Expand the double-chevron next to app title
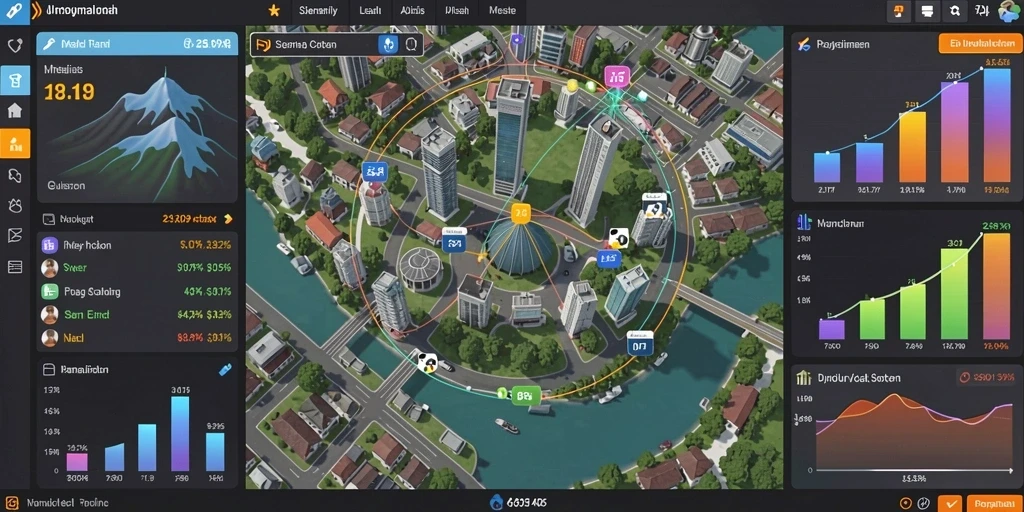The height and width of the screenshot is (512, 1024). click(x=36, y=10)
